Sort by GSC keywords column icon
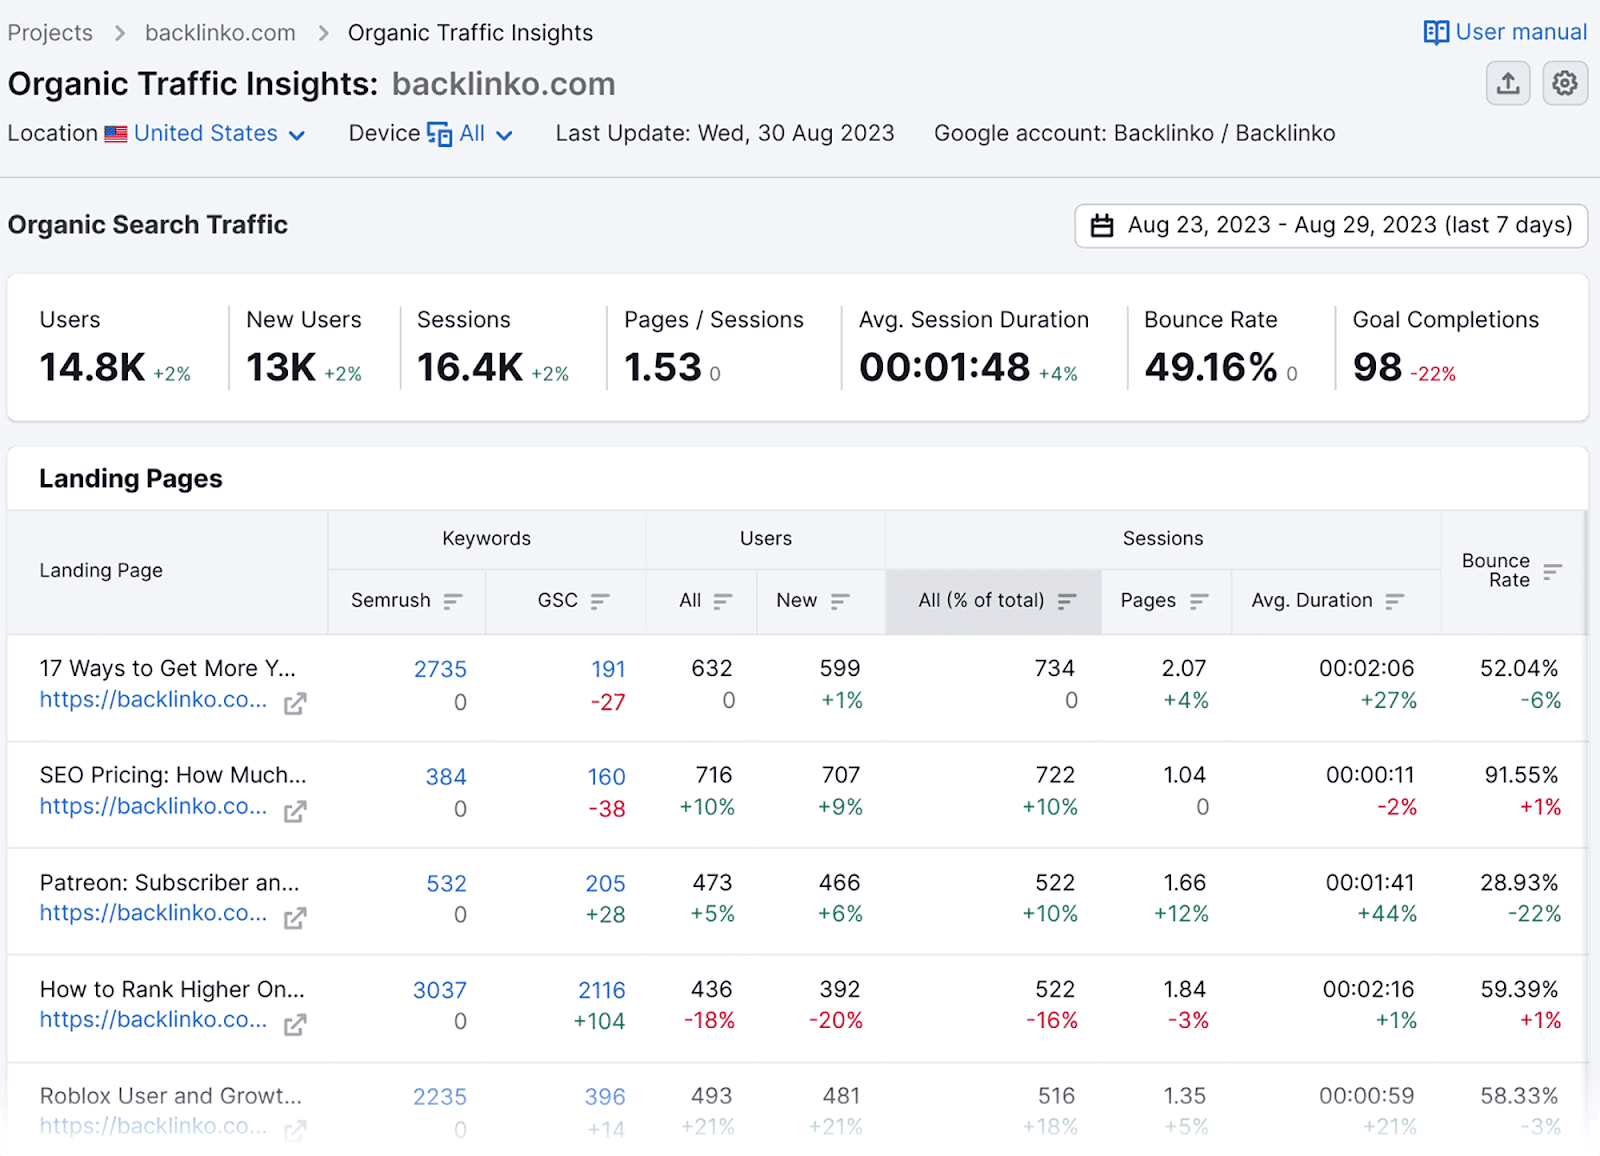Image resolution: width=1600 pixels, height=1156 pixels. [x=600, y=601]
